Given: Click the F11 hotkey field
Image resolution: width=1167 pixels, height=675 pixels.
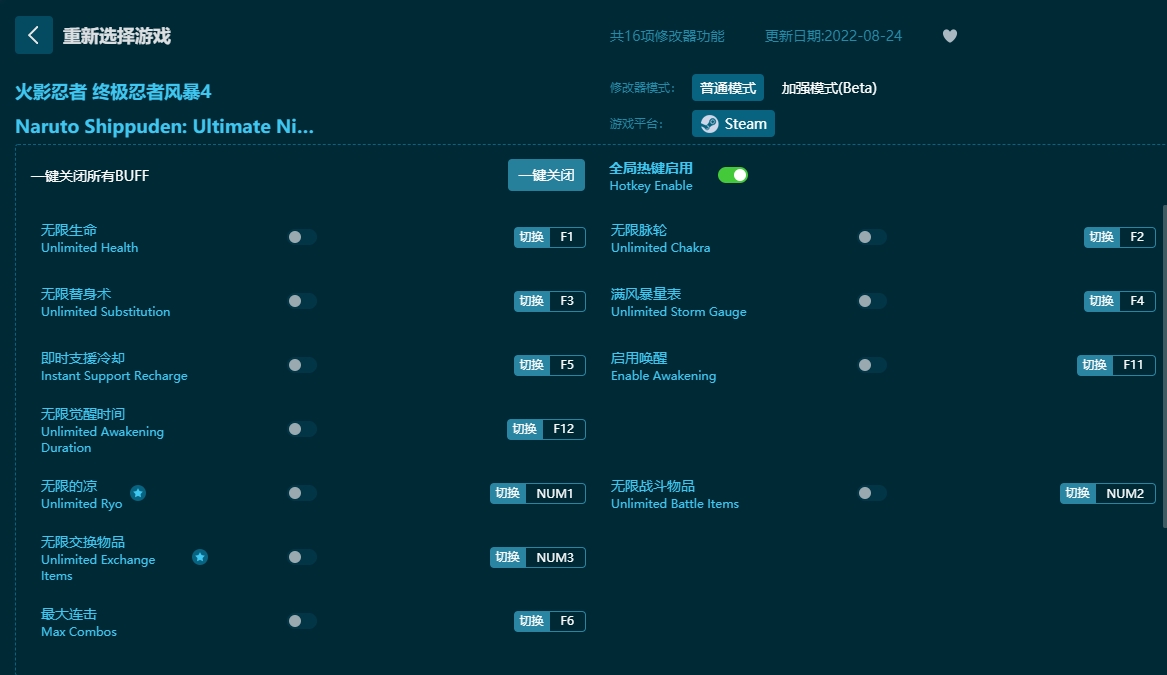Looking at the screenshot, I should pyautogui.click(x=1134, y=365).
